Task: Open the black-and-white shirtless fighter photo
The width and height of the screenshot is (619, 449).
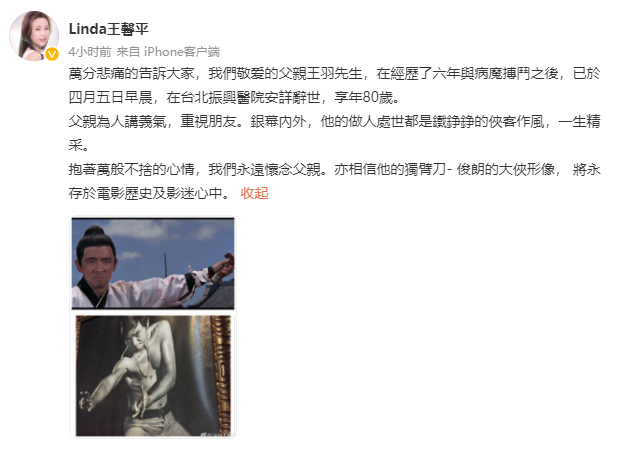Action: tap(153, 376)
